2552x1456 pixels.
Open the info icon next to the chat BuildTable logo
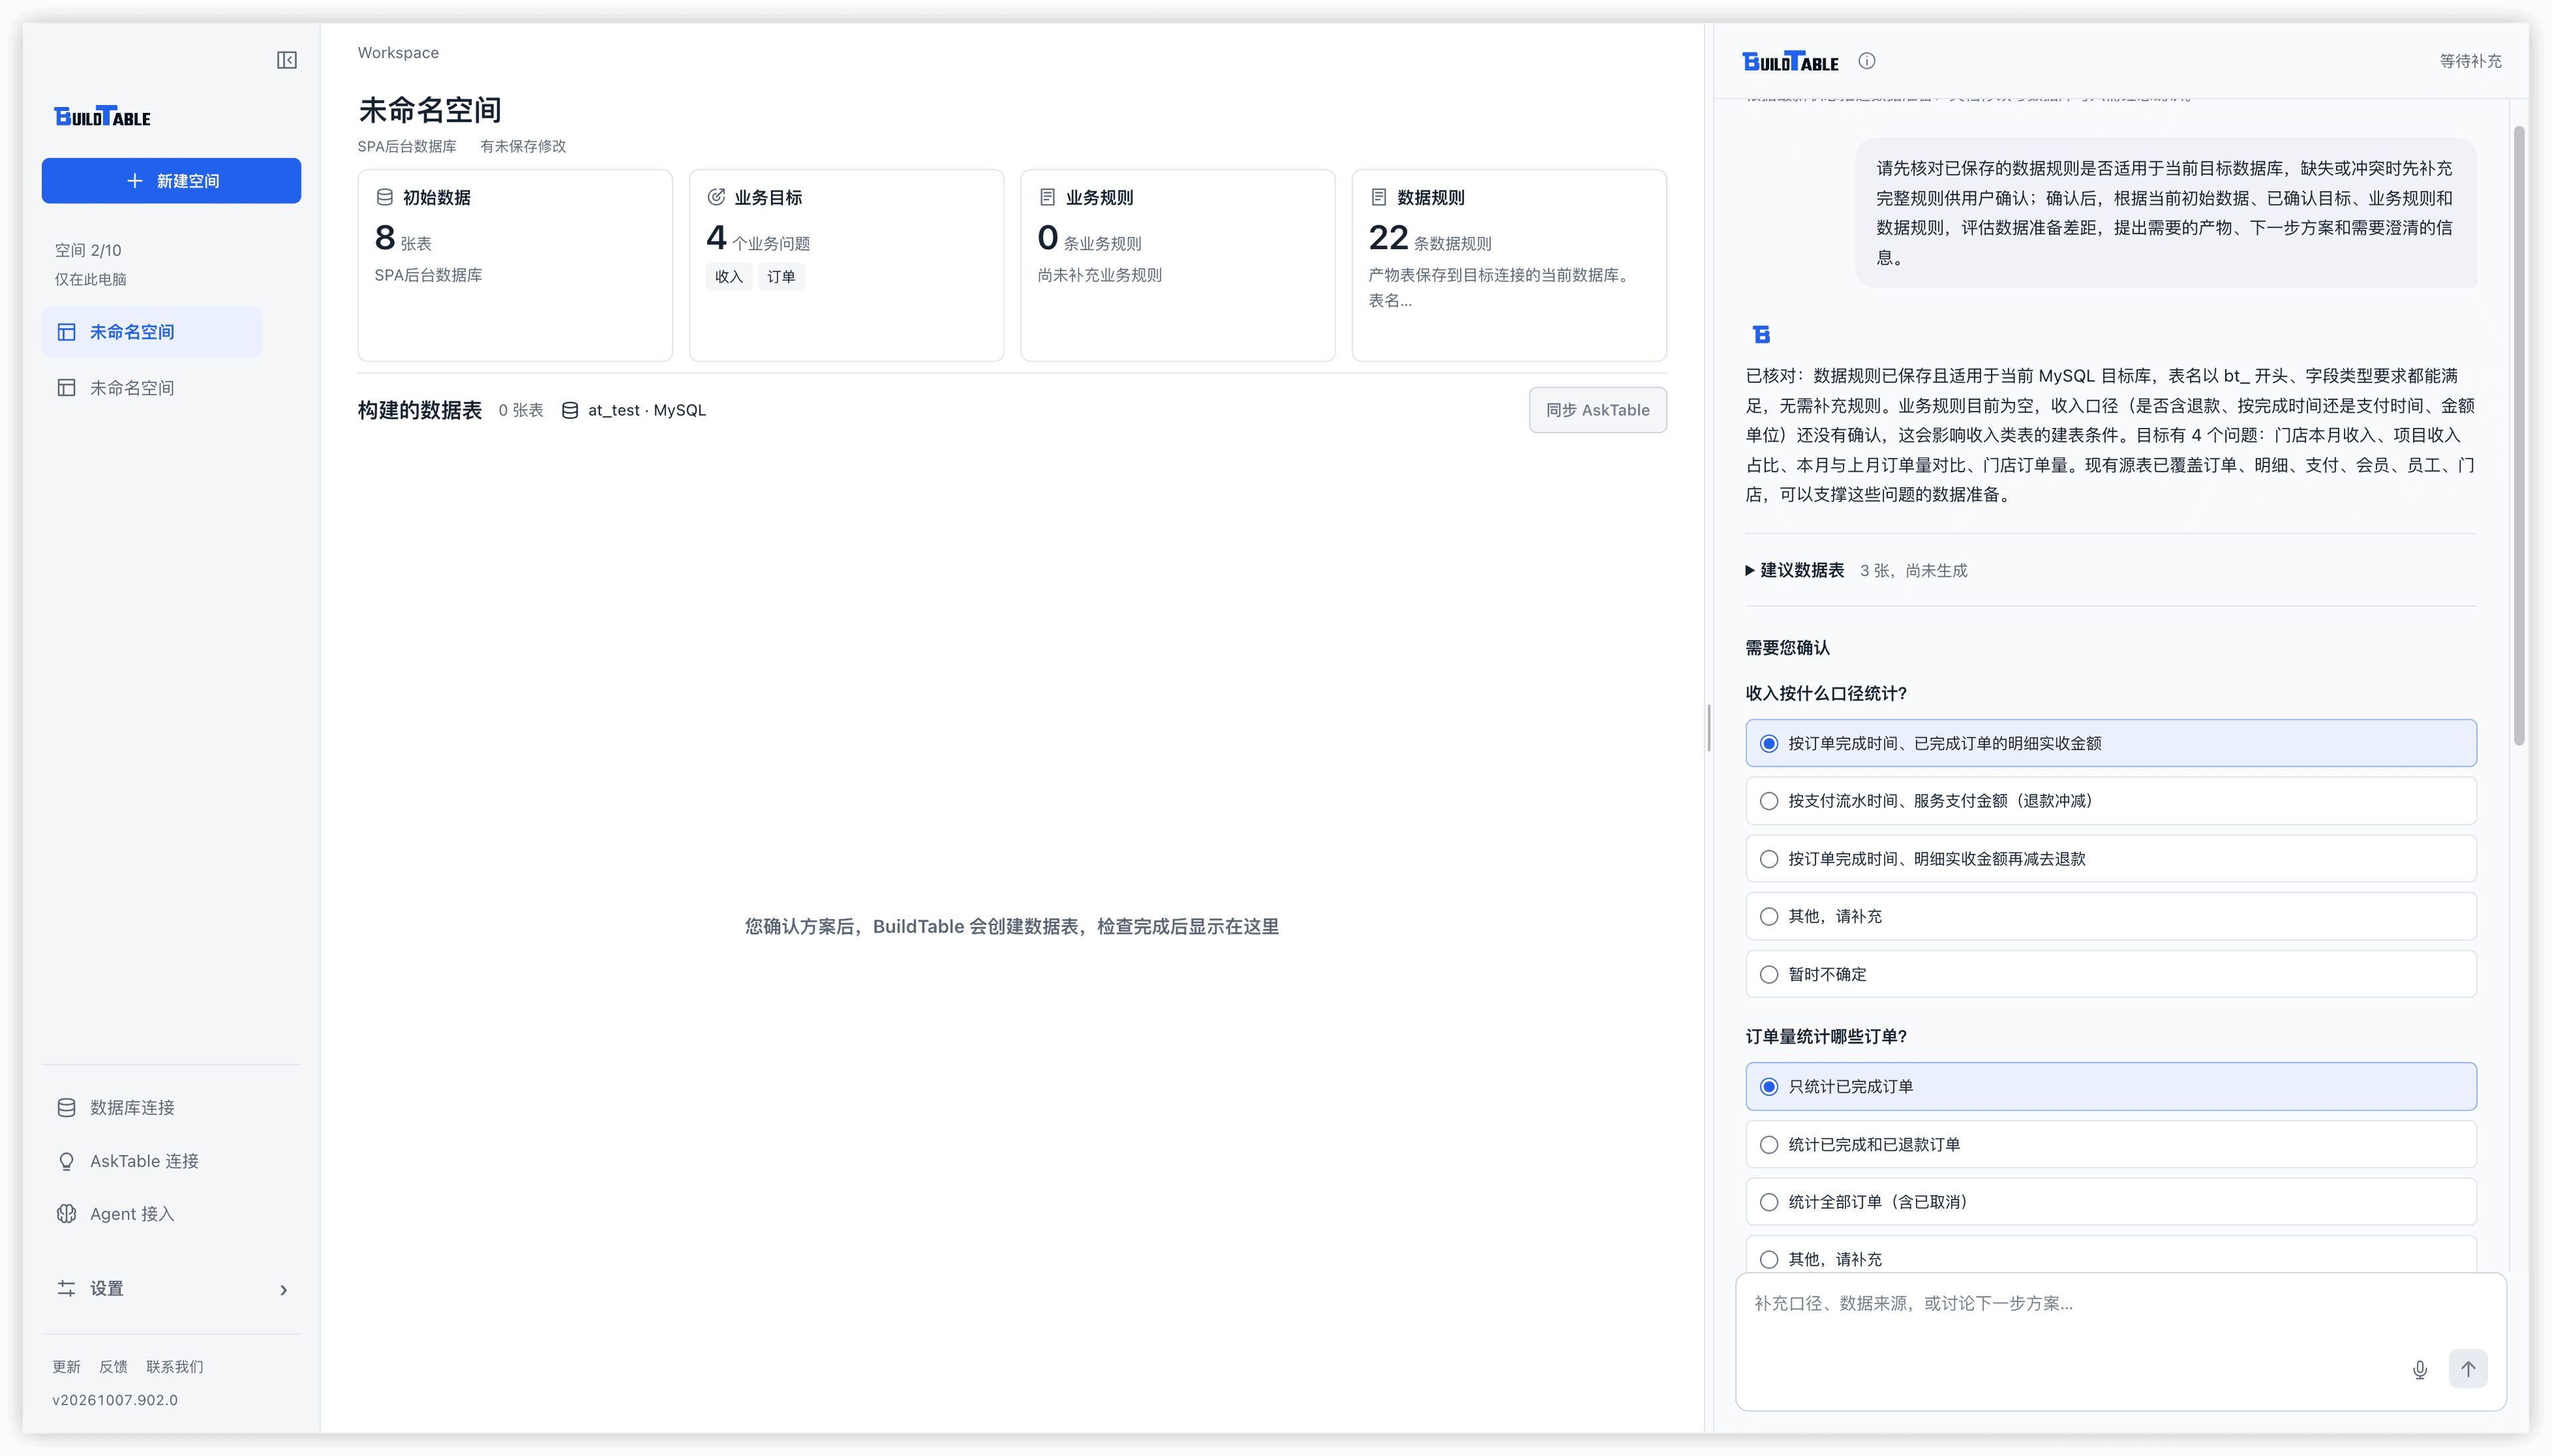pos(1866,61)
